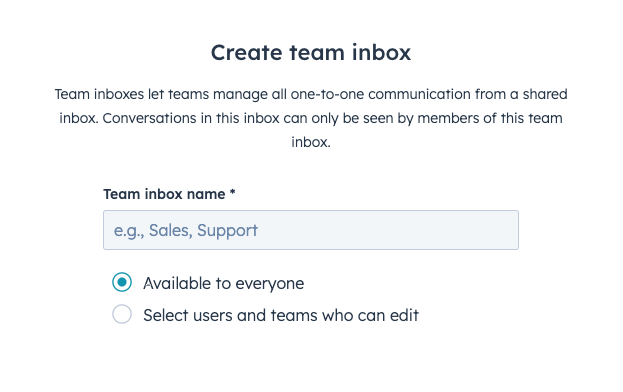Click the description line starting 'Team inboxes let teams'
This screenshot has width=623, height=392.
click(x=311, y=94)
